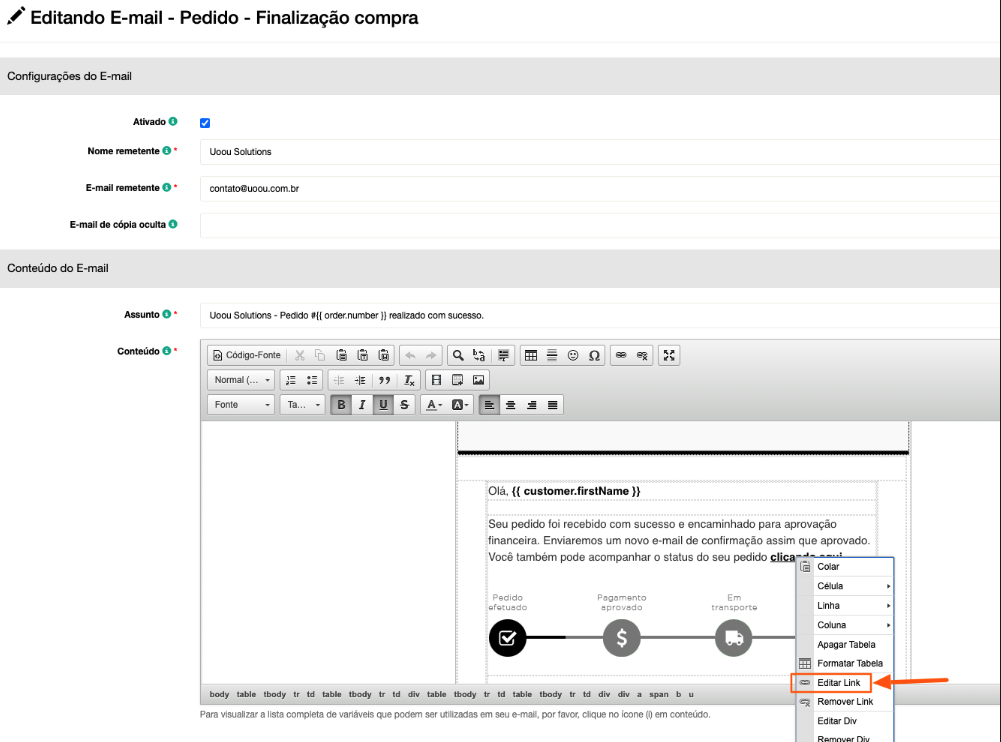Viewport: 1001px width, 742px height.
Task: Click the Copy icon in editor toolbar
Action: pos(320,355)
